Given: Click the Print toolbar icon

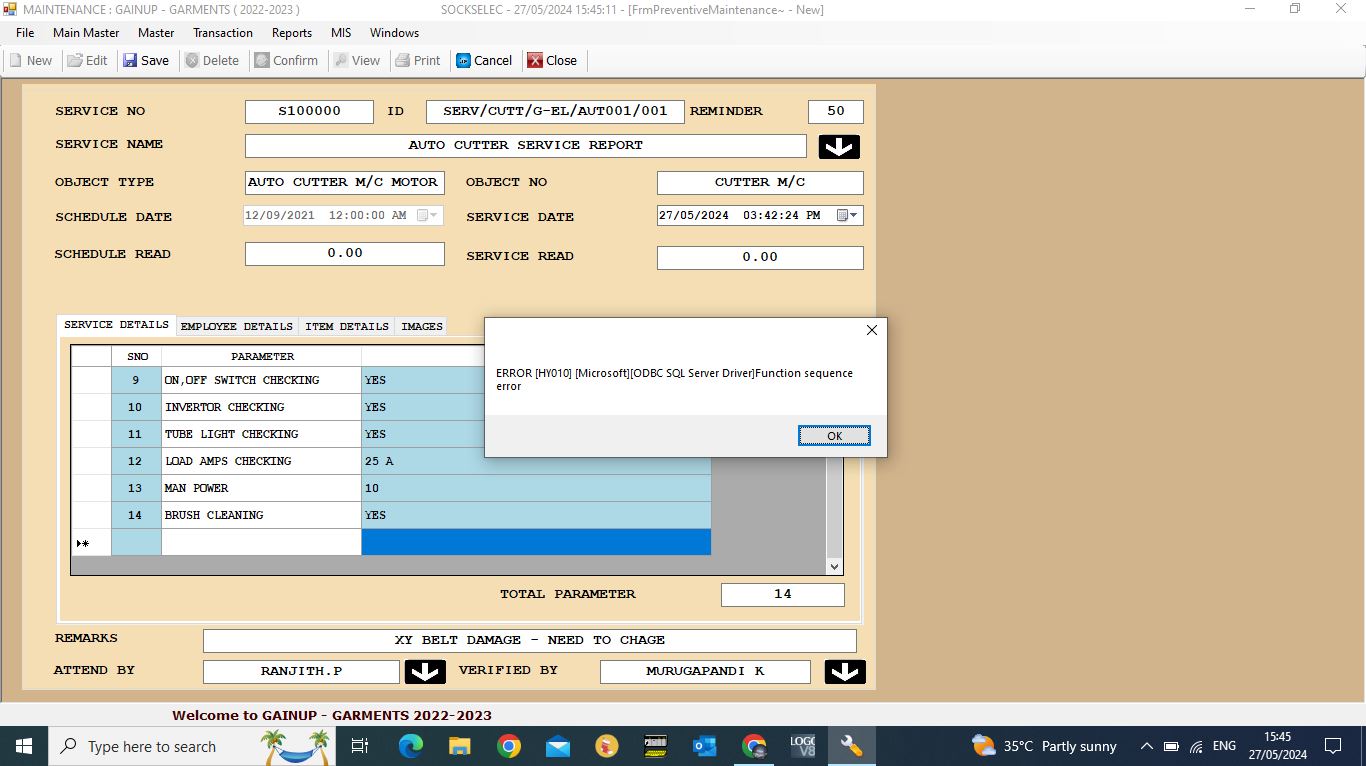Looking at the screenshot, I should (403, 60).
